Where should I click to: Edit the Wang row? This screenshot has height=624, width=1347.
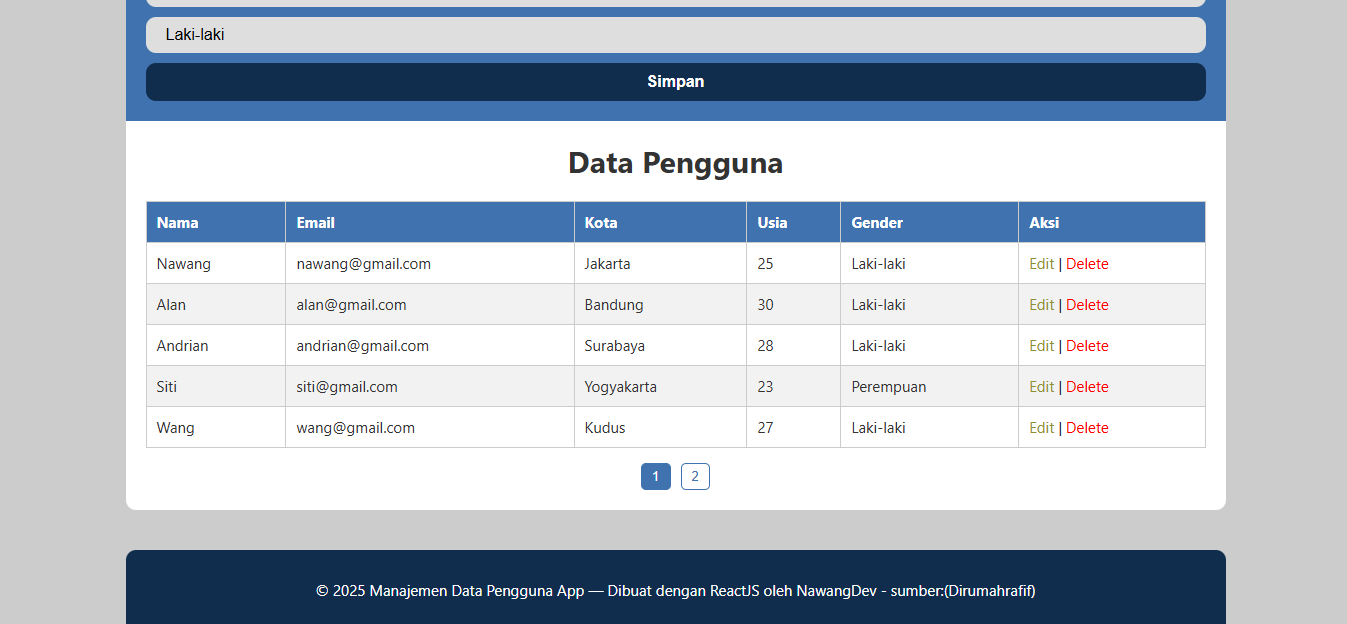[1041, 428]
